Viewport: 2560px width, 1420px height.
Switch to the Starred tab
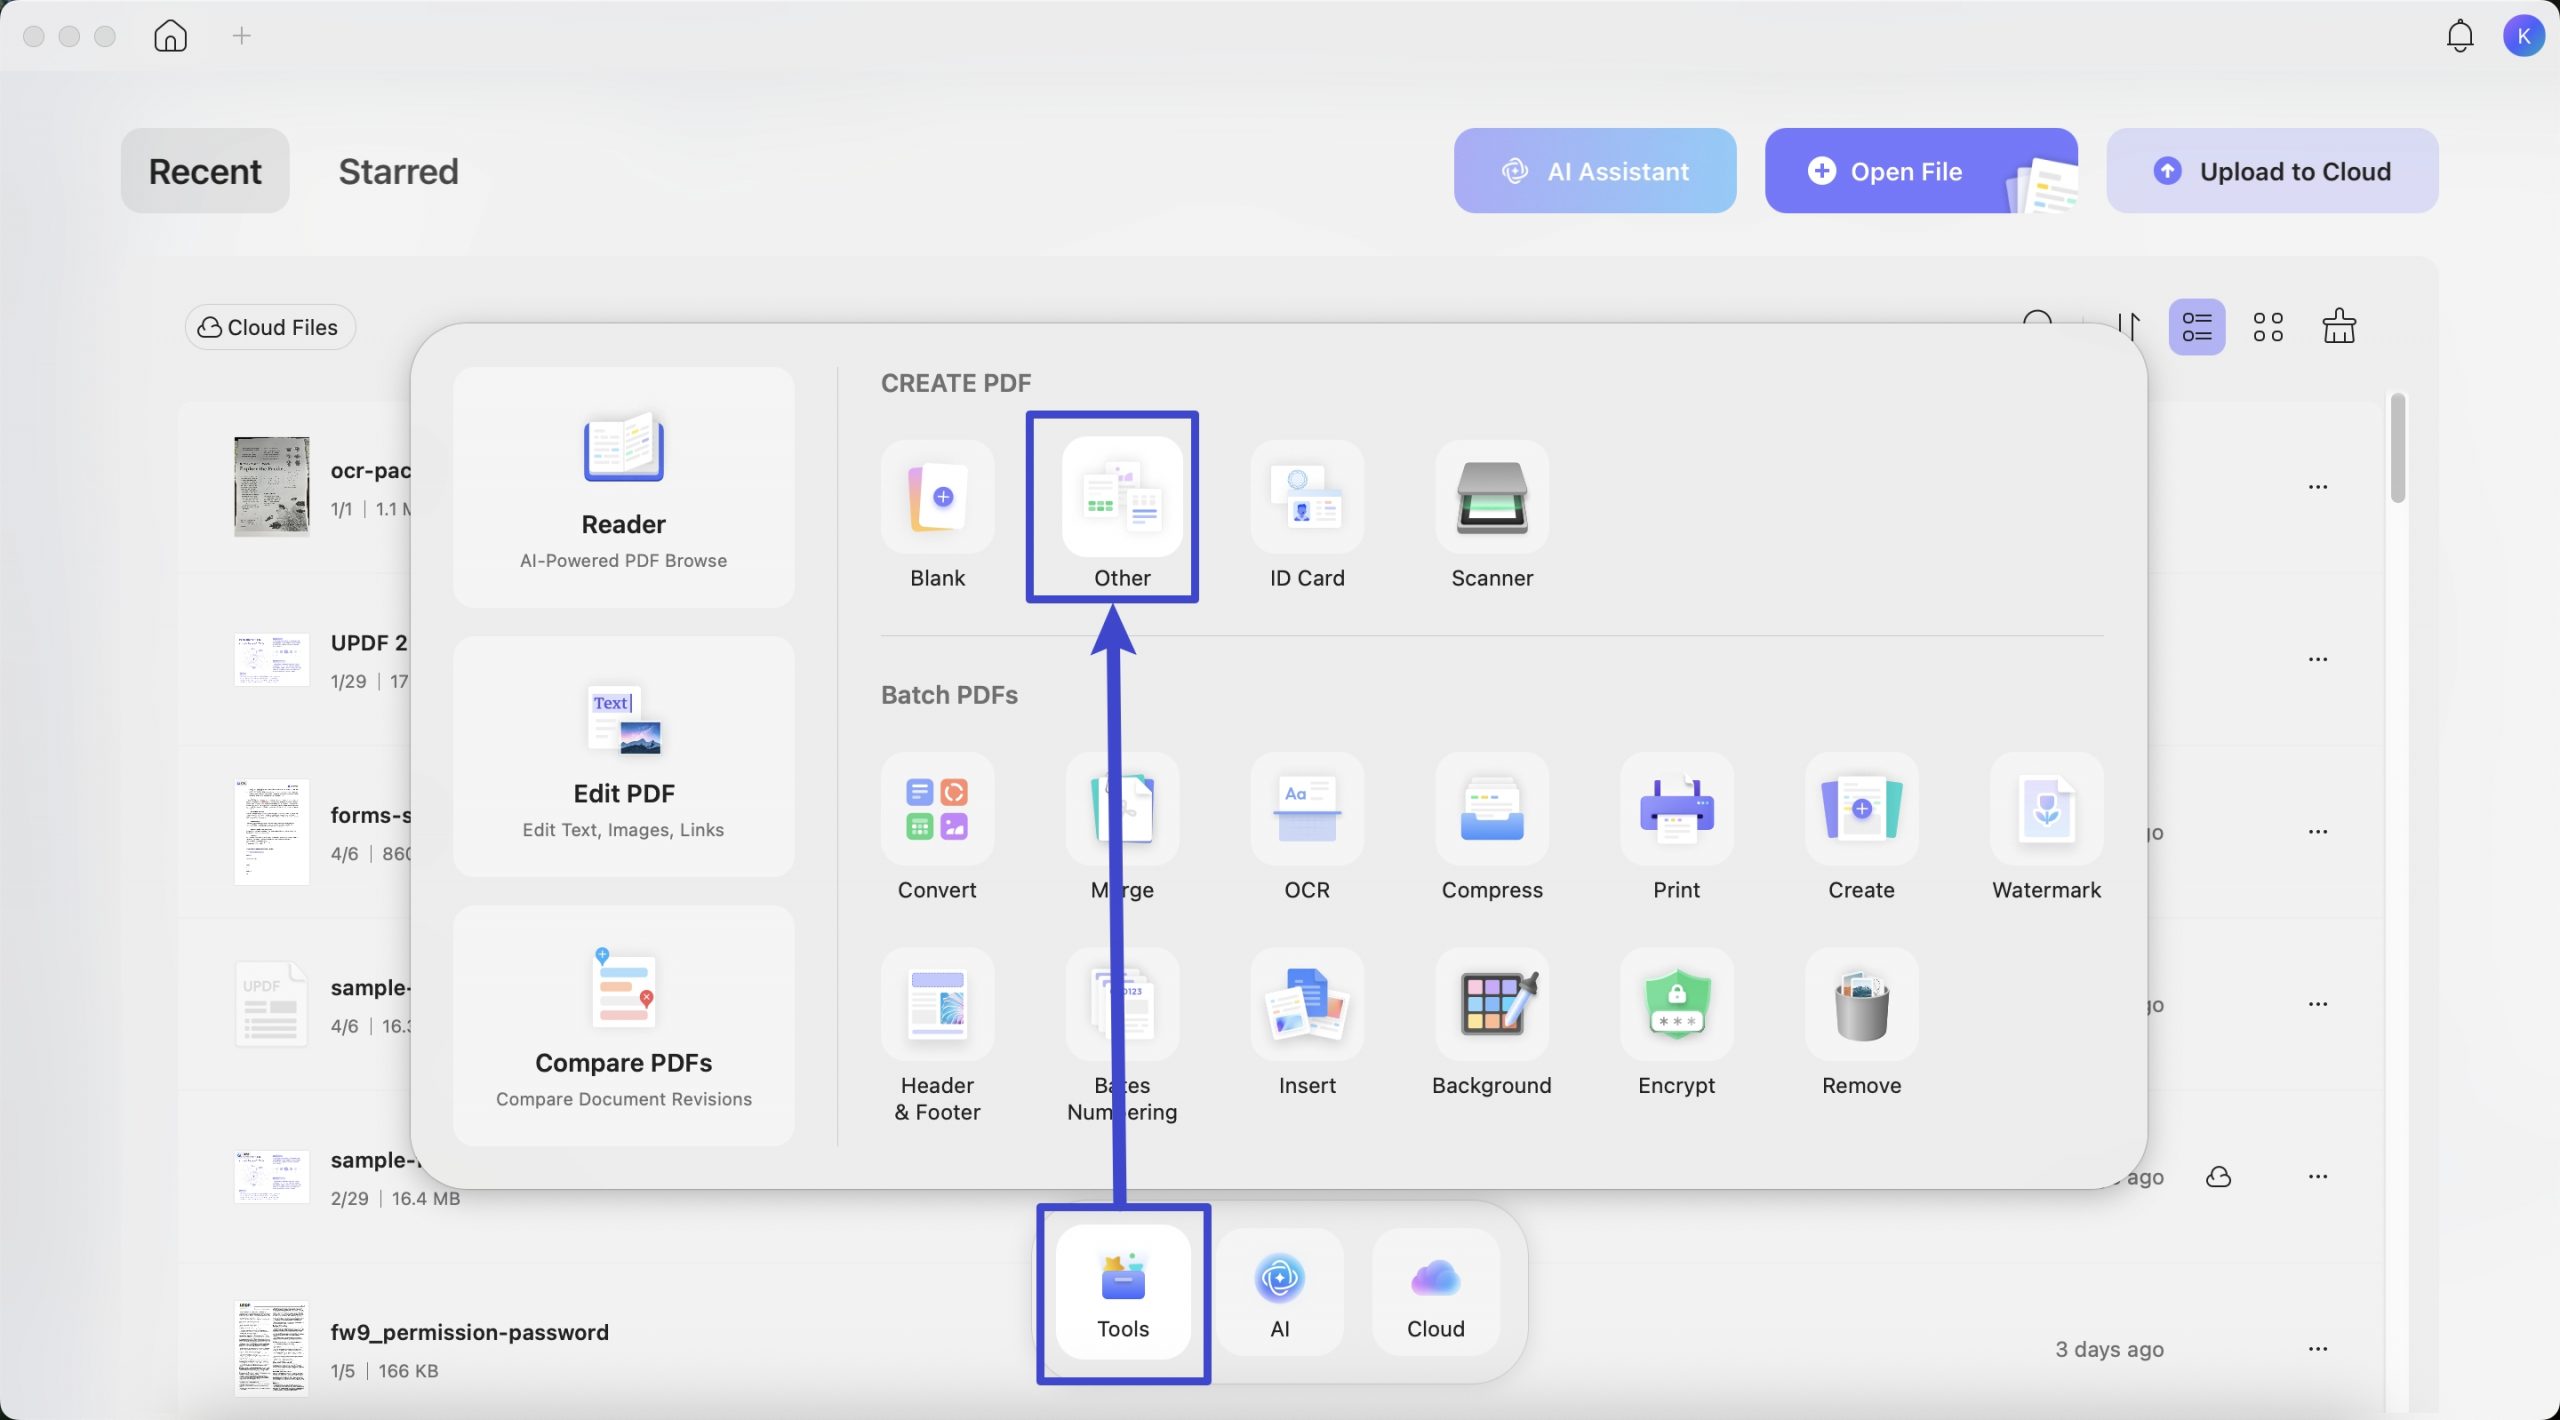pyautogui.click(x=398, y=171)
